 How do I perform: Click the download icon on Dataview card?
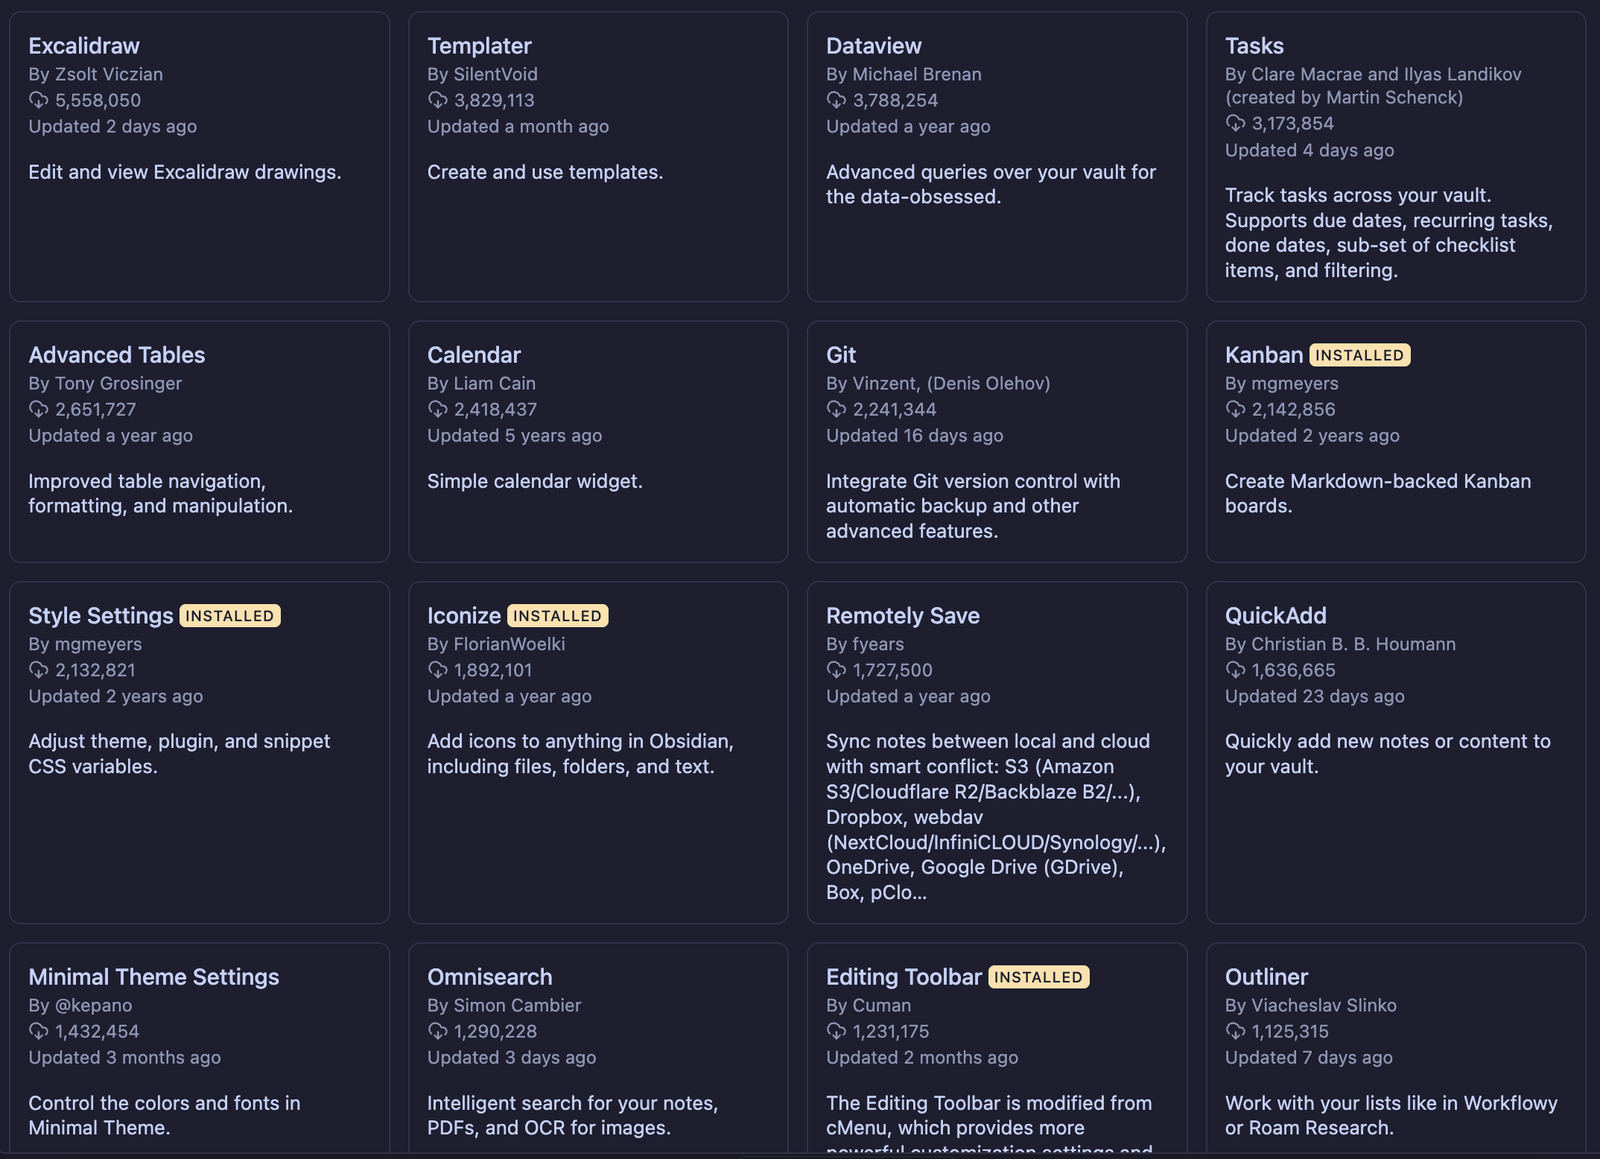[x=836, y=100]
